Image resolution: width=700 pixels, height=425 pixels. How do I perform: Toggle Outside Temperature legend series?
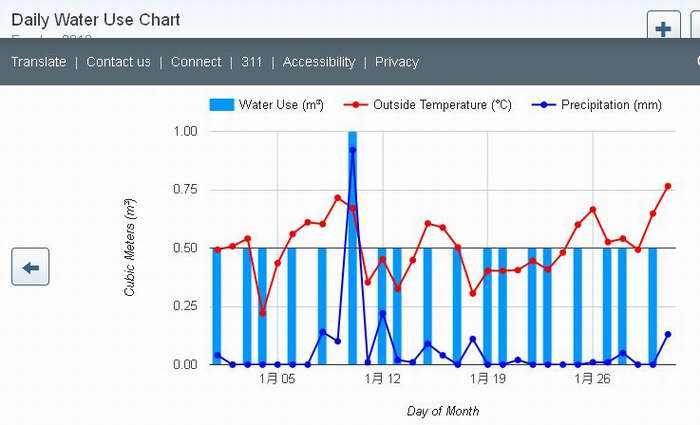coord(428,105)
